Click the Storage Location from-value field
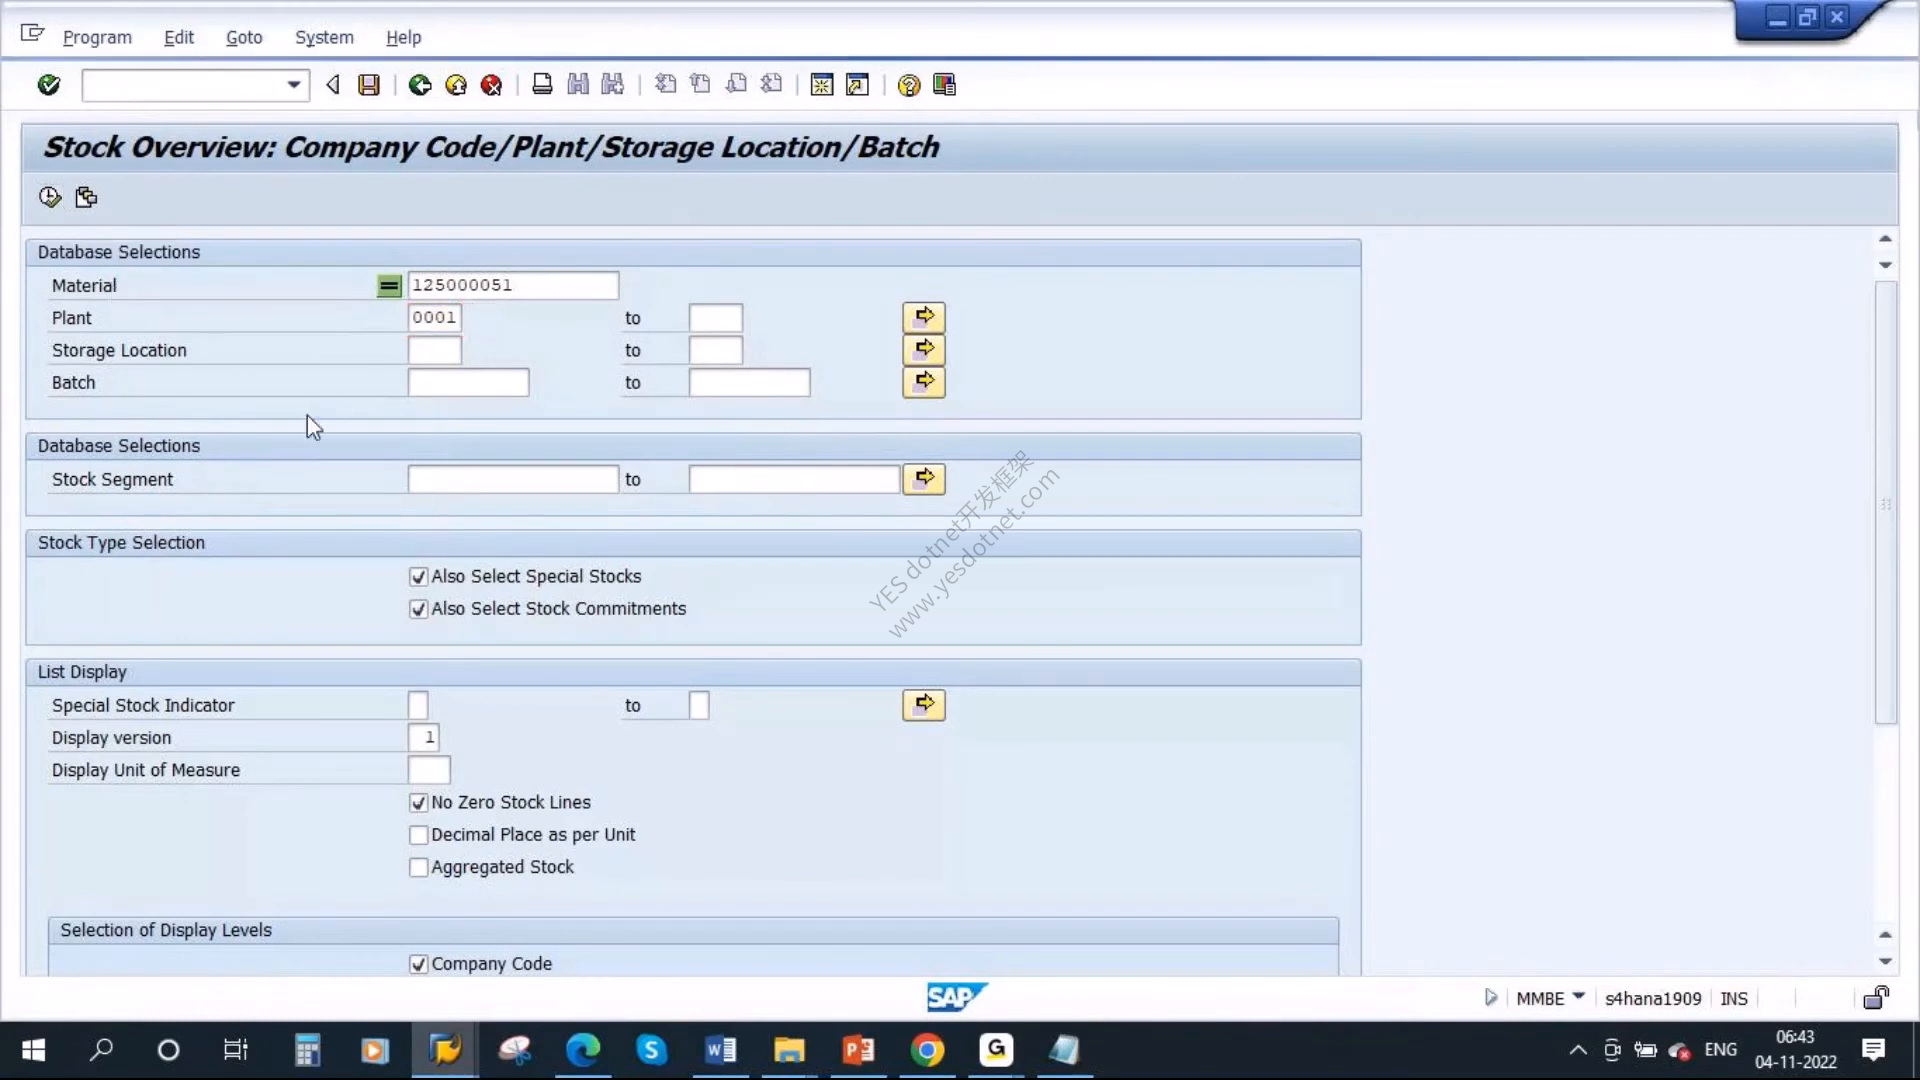 434,350
